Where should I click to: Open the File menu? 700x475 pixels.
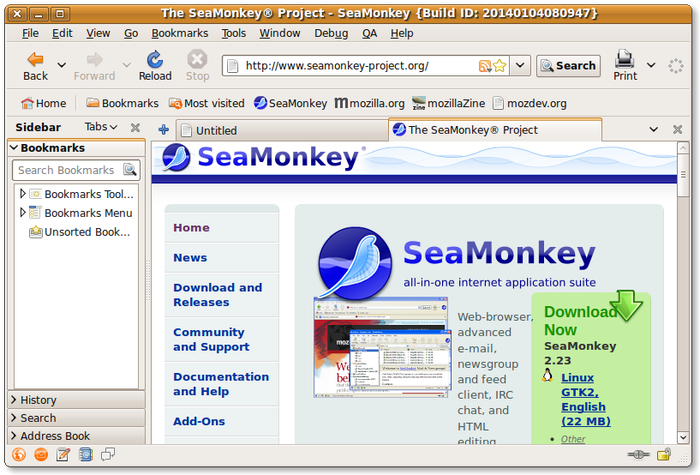(x=30, y=33)
